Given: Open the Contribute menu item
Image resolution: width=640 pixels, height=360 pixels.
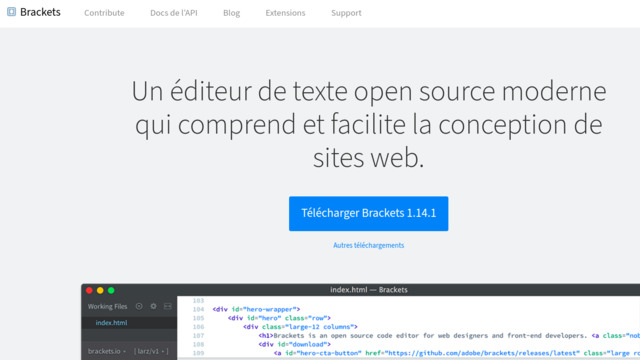Looking at the screenshot, I should point(104,13).
